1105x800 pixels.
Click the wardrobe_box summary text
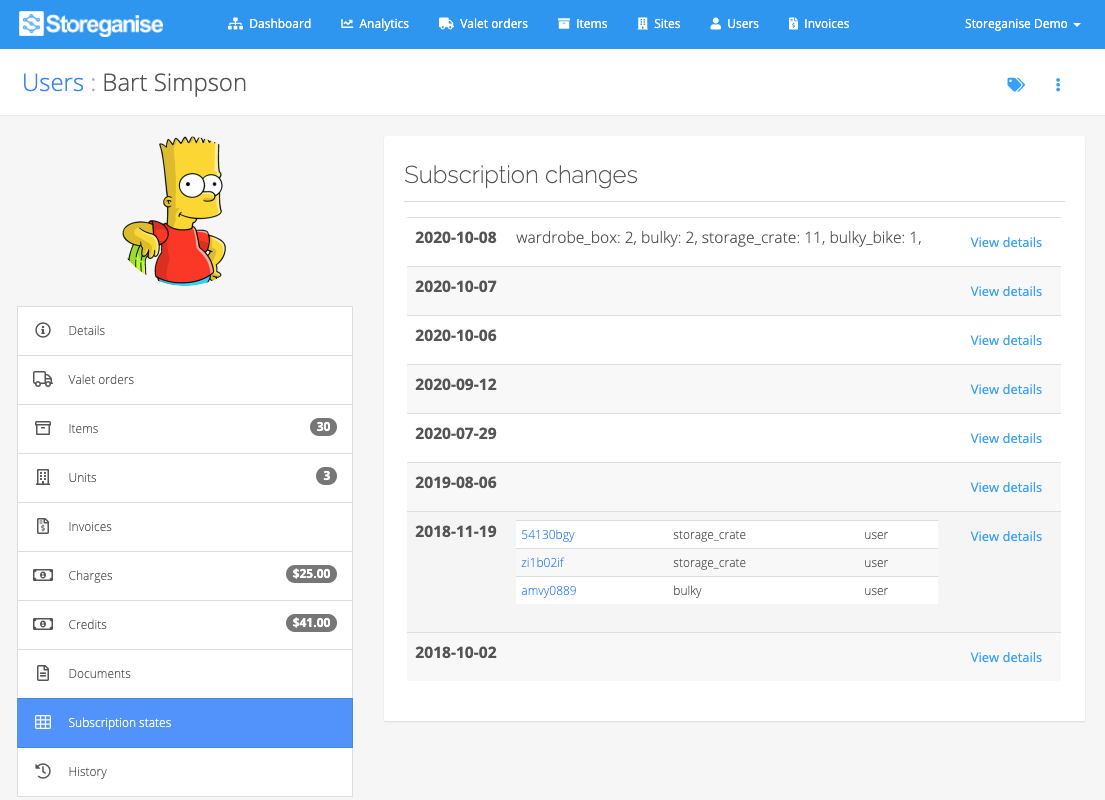pos(718,238)
